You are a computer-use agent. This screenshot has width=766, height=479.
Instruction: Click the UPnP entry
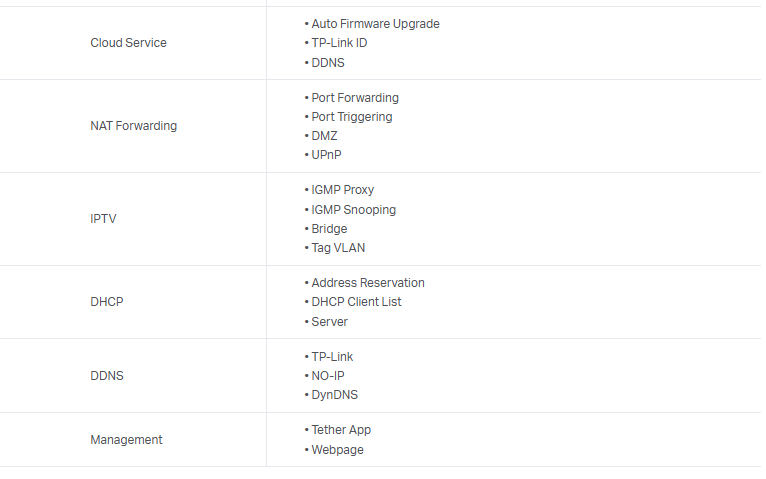coord(327,155)
